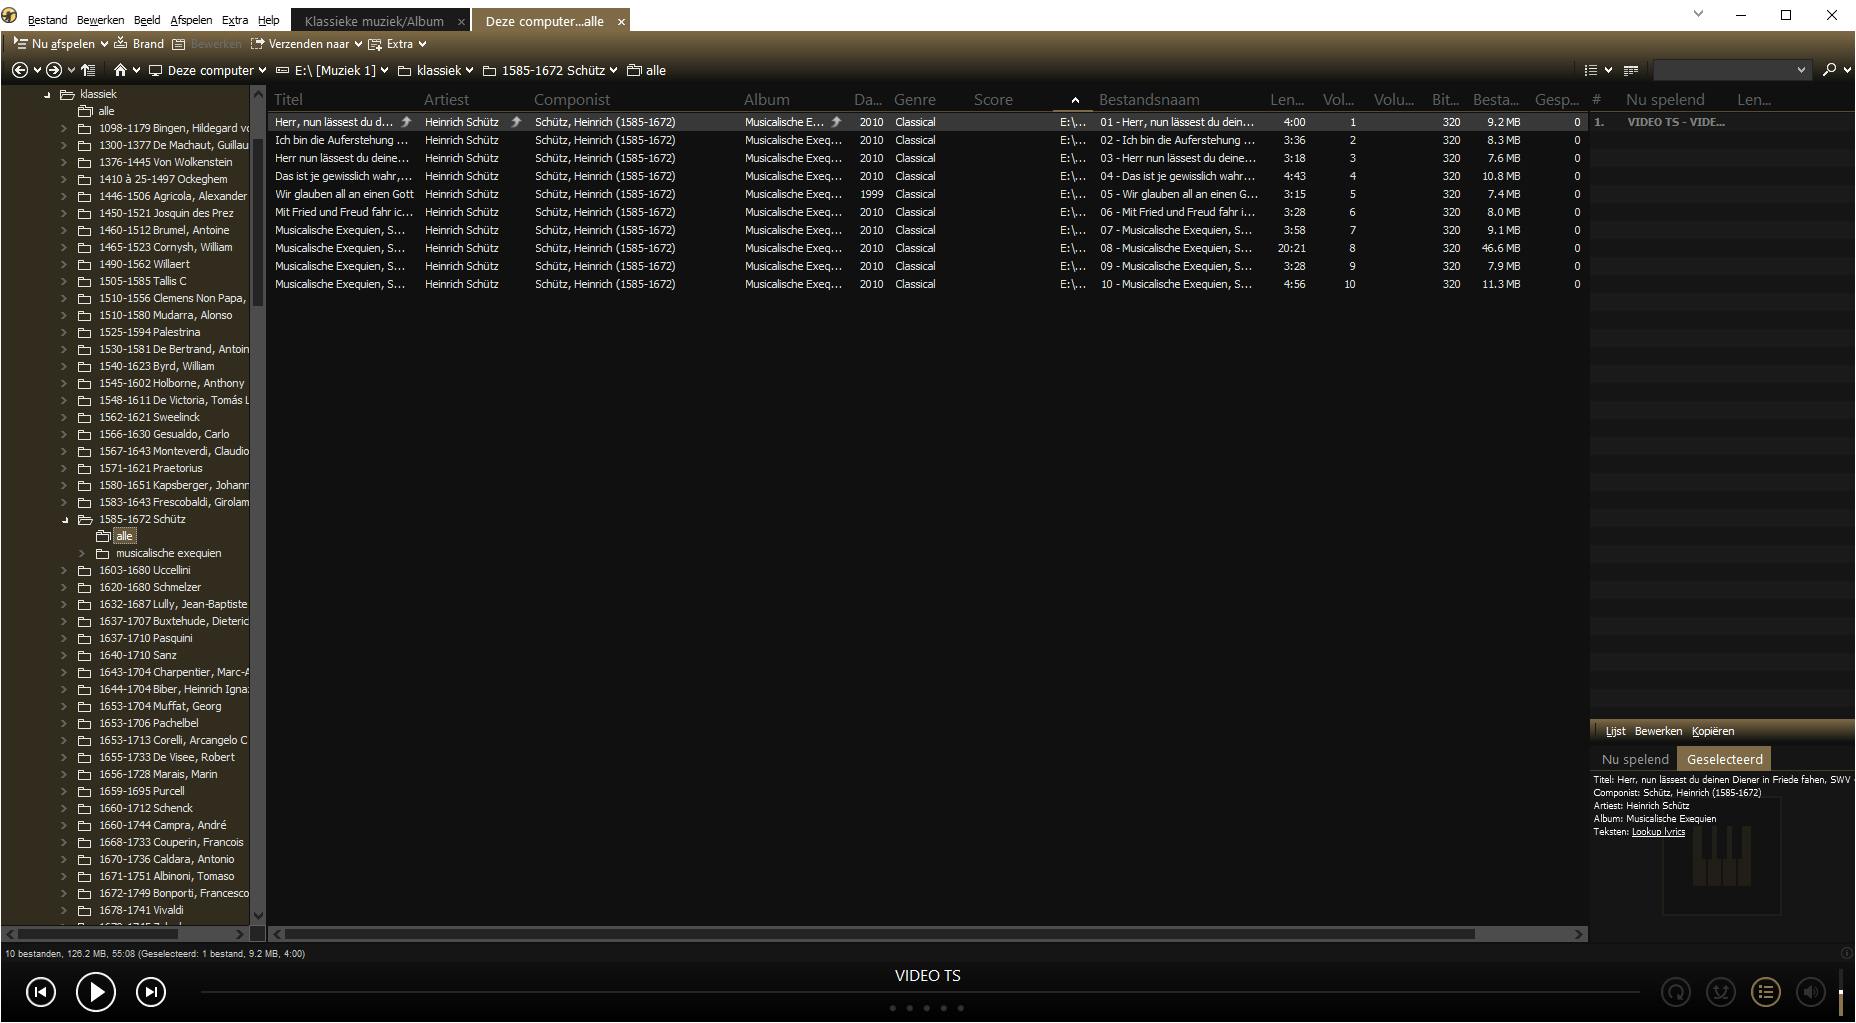Click the Brand toolbar button label
The height and width of the screenshot is (1023, 1856).
tap(148, 44)
